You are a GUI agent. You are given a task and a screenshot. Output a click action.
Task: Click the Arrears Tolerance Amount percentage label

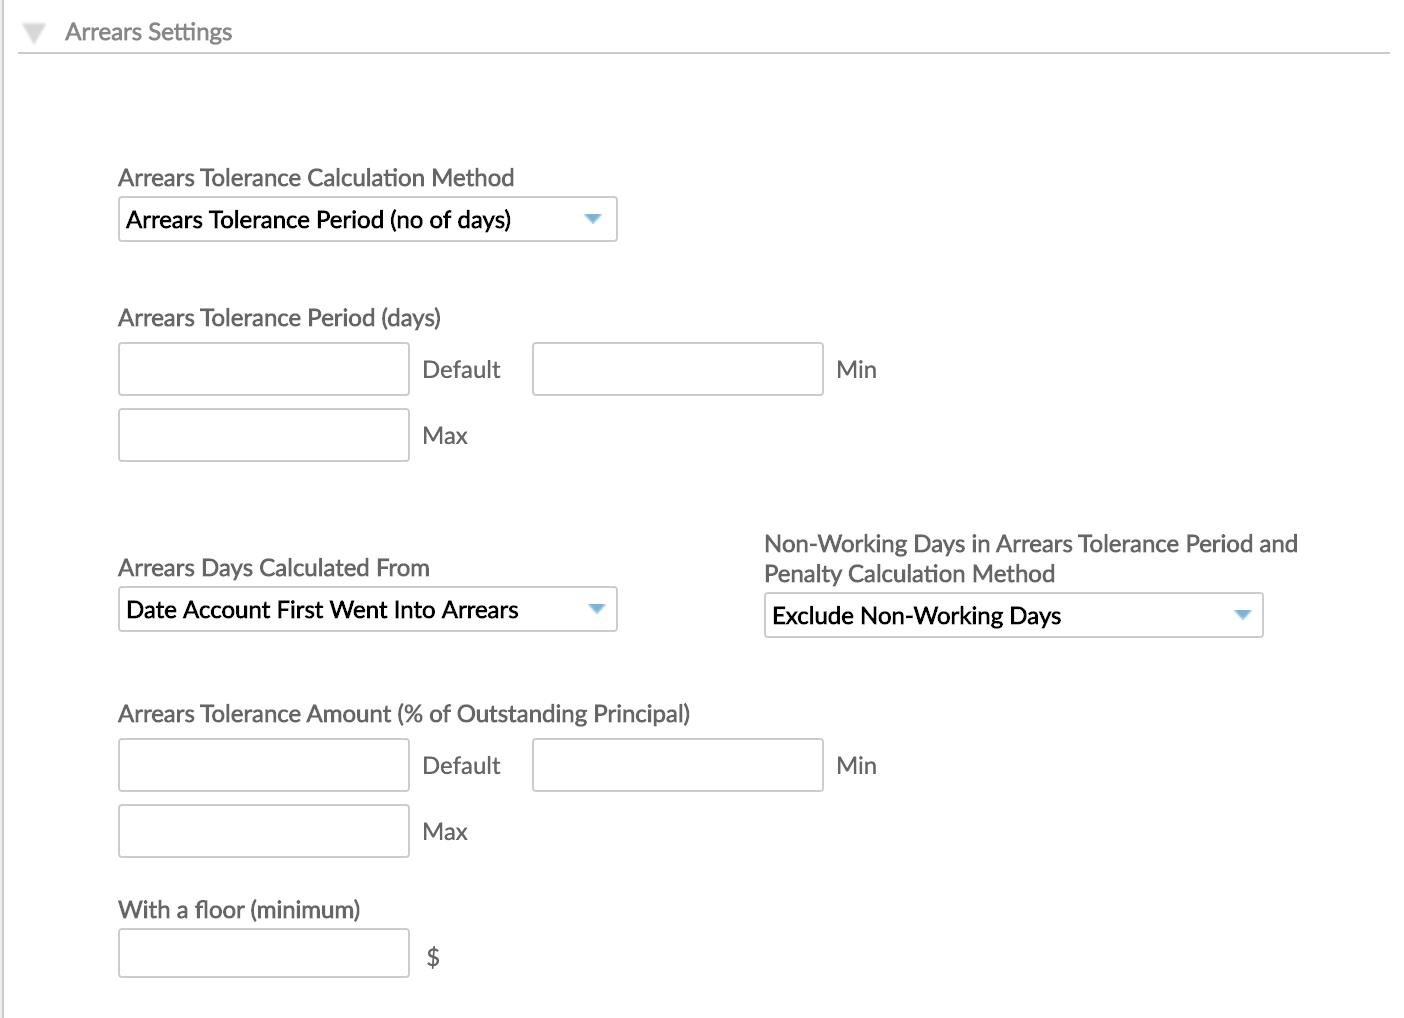click(x=404, y=714)
